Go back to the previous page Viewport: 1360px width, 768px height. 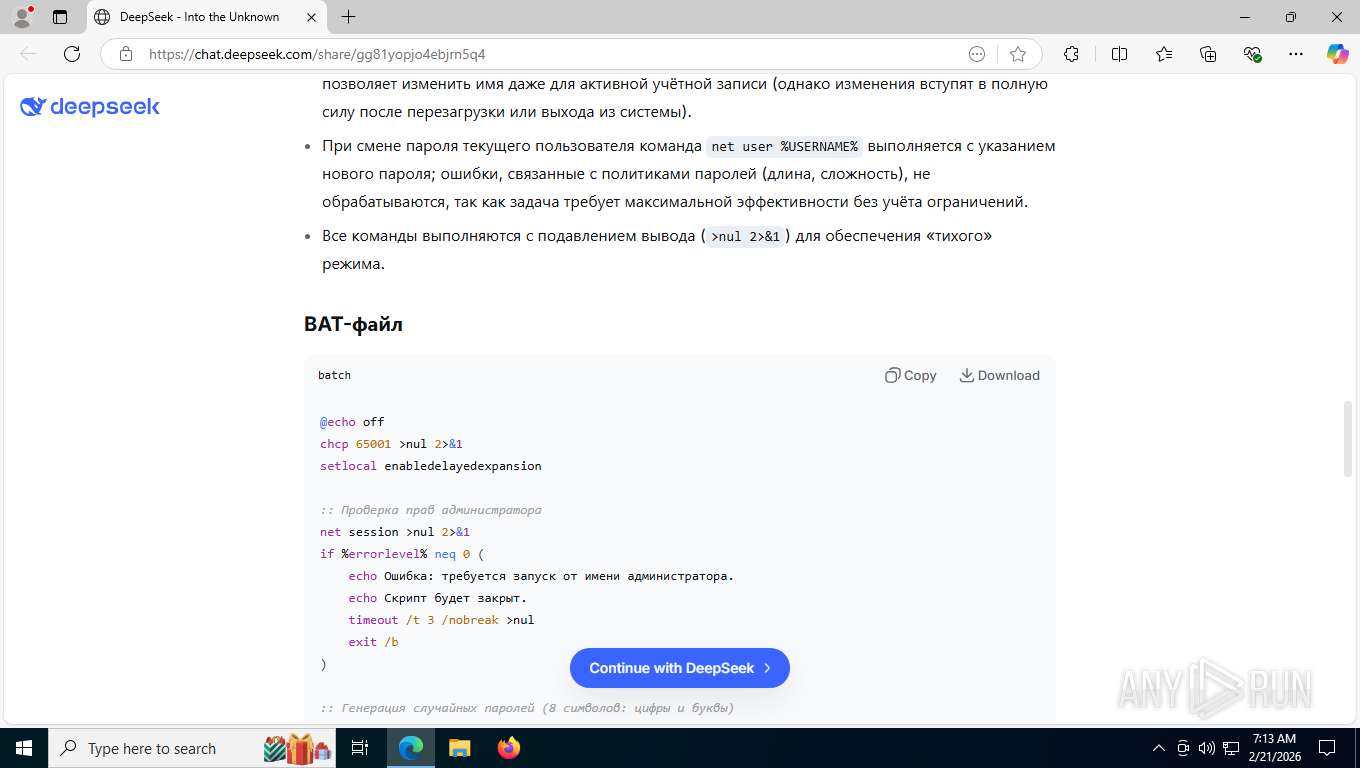[28, 54]
